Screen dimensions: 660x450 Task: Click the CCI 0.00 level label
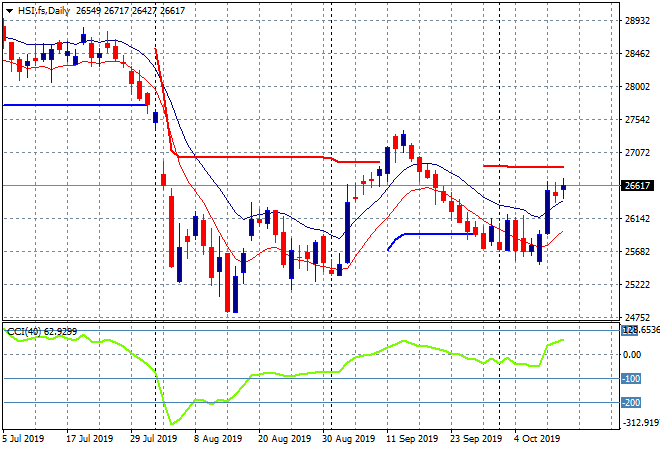coord(632,355)
